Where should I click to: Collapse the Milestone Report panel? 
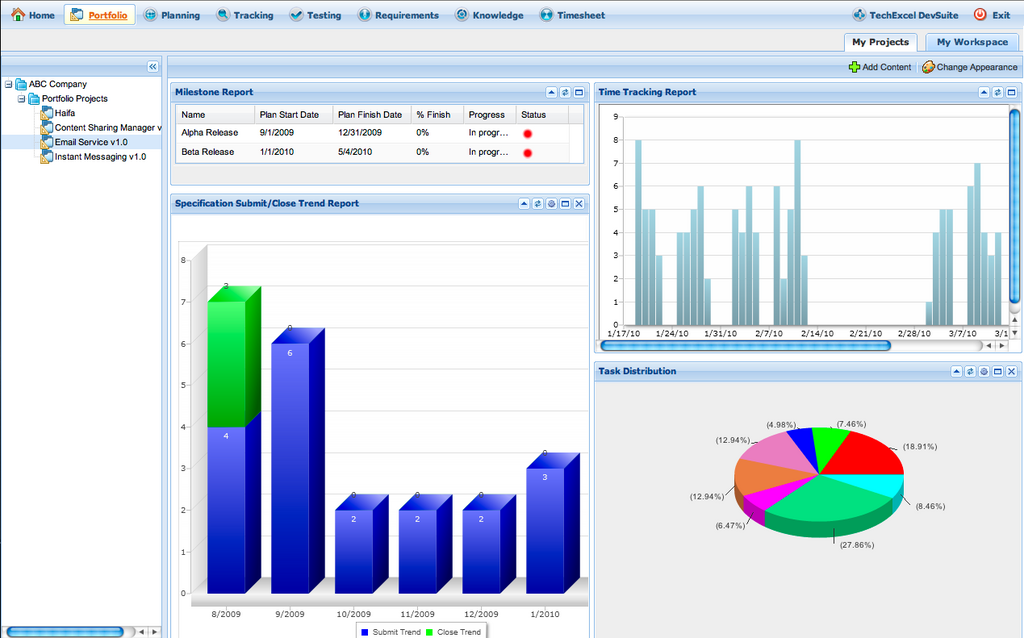point(551,93)
